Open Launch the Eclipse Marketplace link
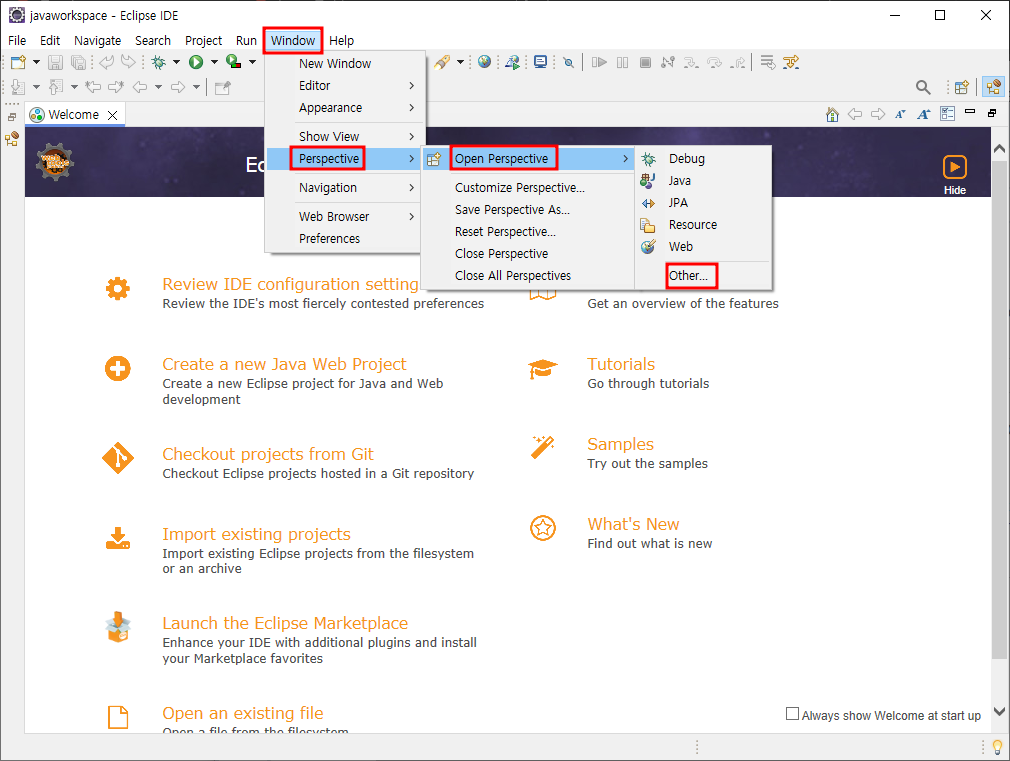Viewport: 1010px width, 761px height. point(285,623)
